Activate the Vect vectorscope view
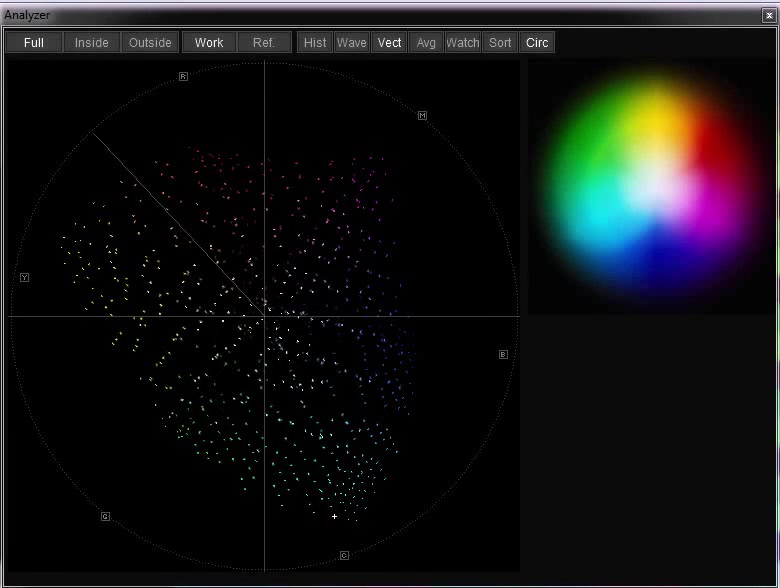This screenshot has height=588, width=780. (x=389, y=43)
